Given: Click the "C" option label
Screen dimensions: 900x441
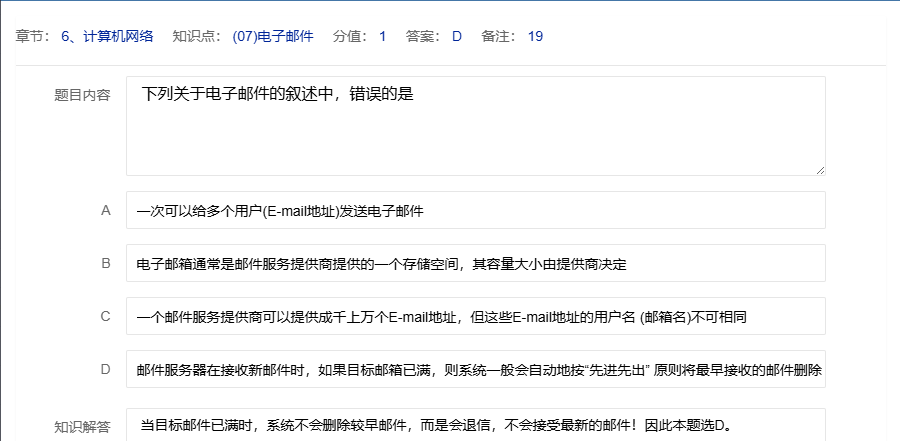Looking at the screenshot, I should [x=105, y=317].
